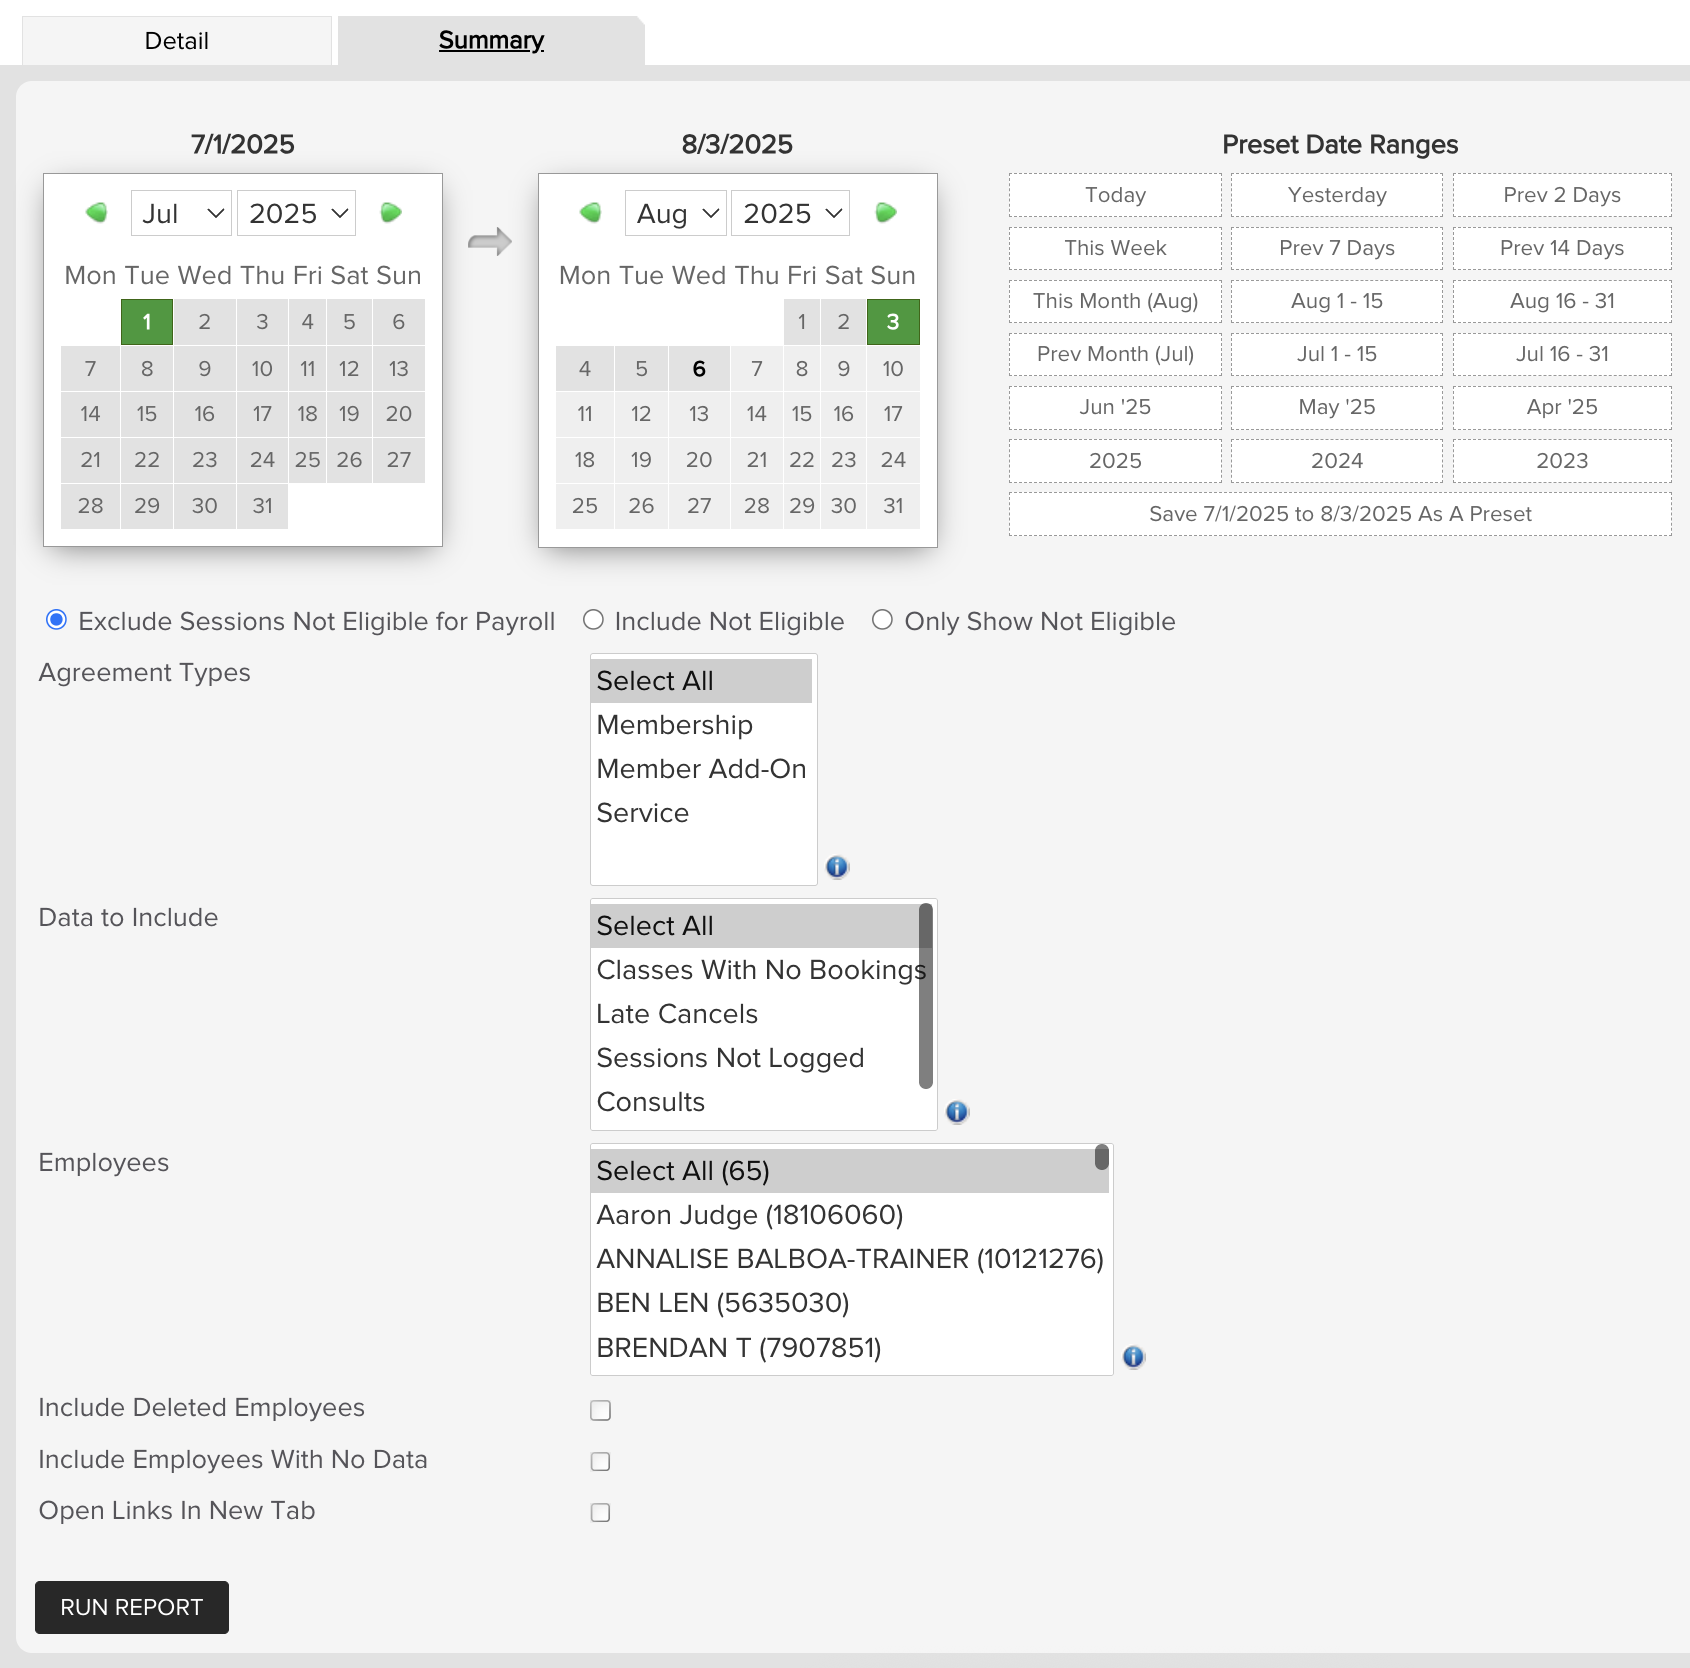
Task: Select Member Add-On agreement type
Action: tap(701, 769)
